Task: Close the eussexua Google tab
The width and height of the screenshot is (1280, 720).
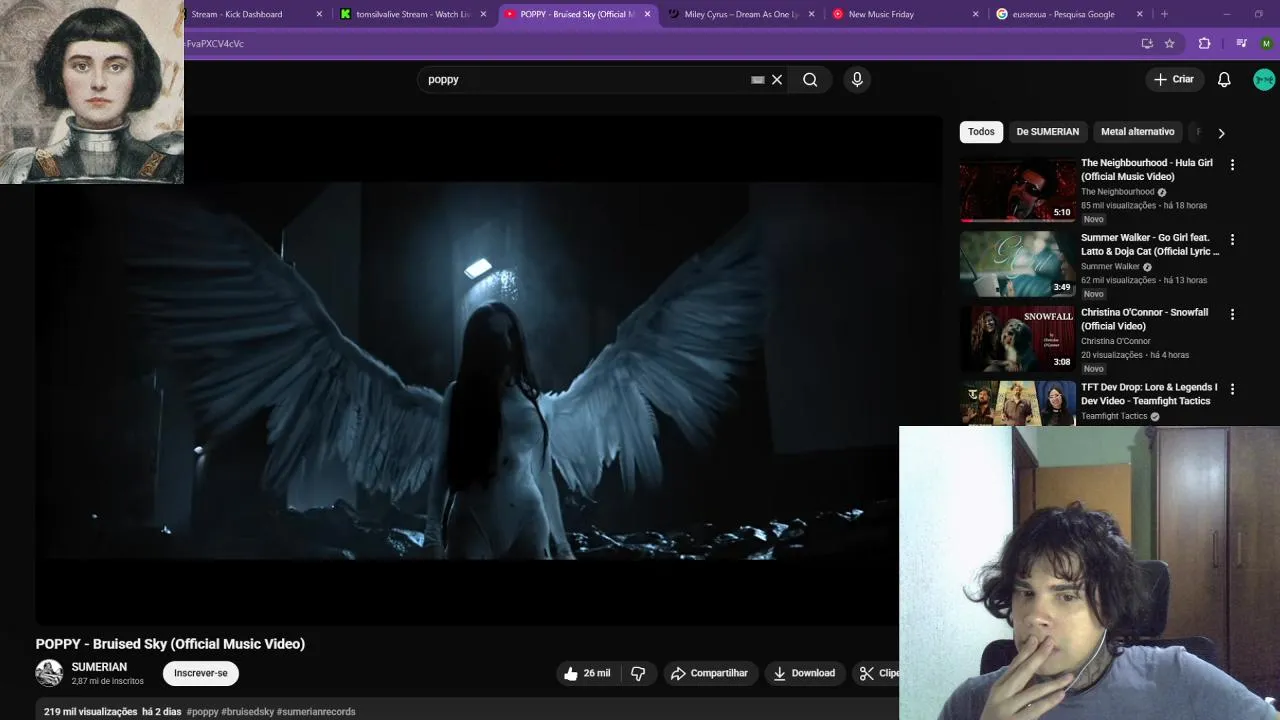Action: 1139,14
